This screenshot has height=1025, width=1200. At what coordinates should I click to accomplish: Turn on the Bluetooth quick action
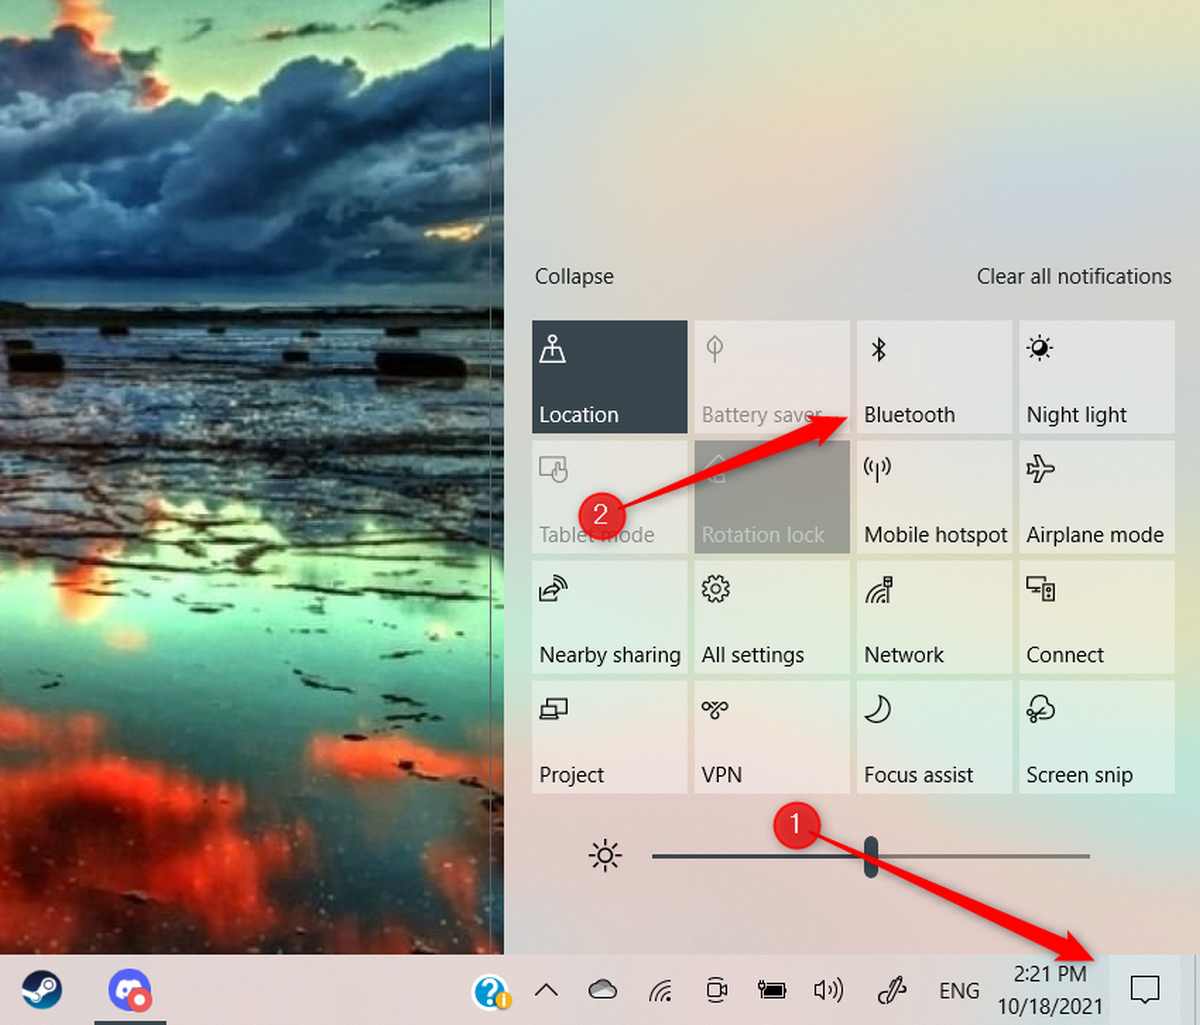(933, 377)
